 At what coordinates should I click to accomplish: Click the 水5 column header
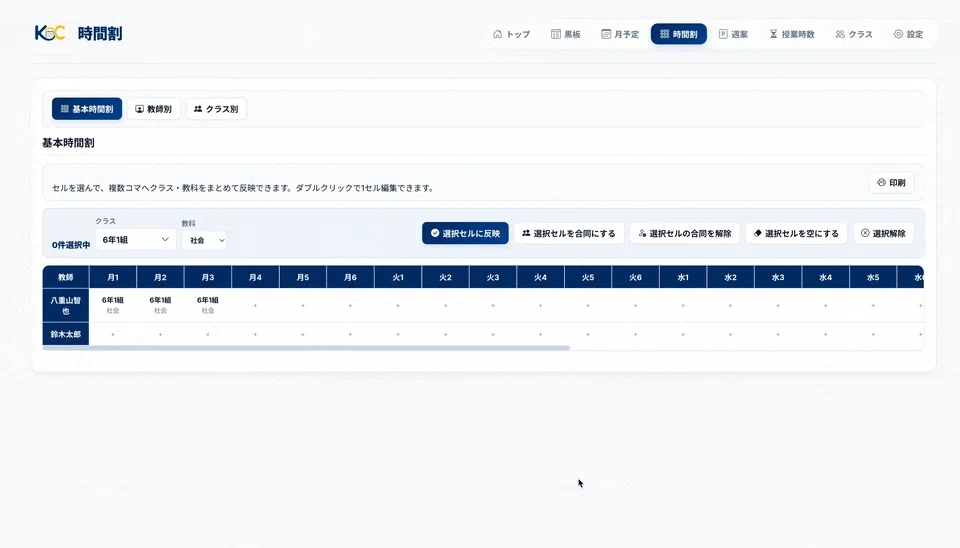coord(873,277)
